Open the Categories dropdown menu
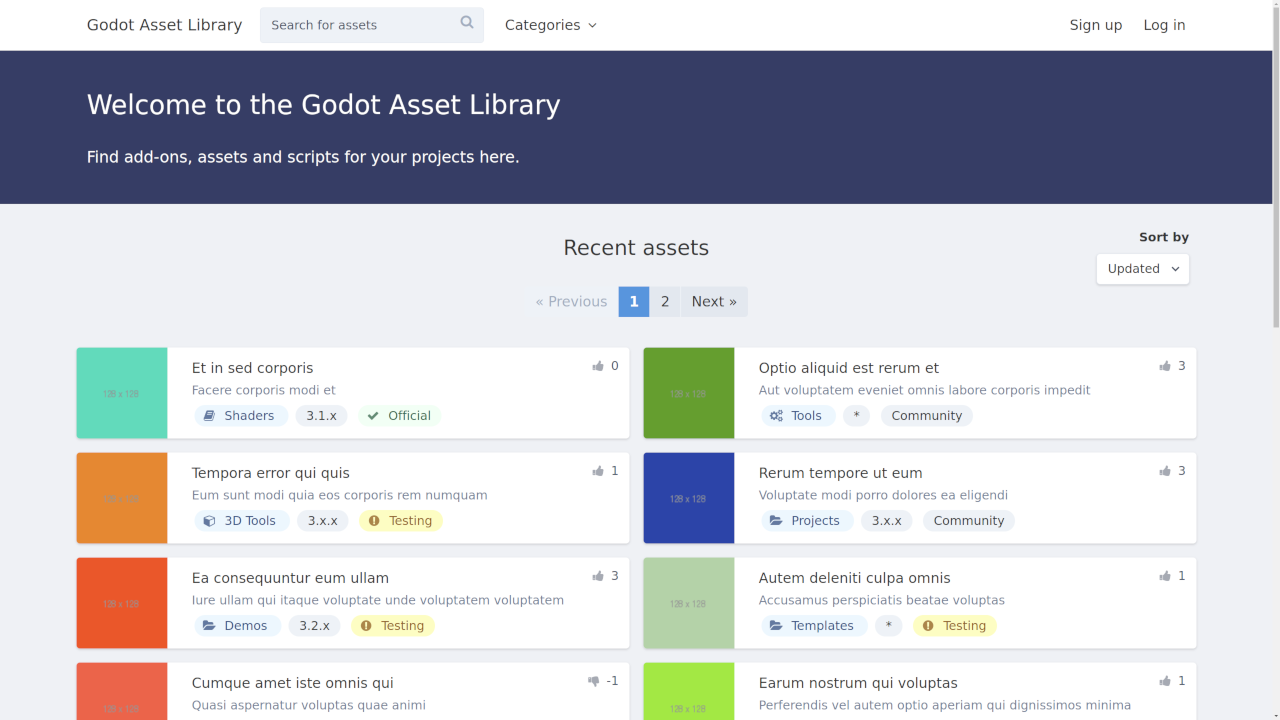1280x720 pixels. tap(551, 25)
